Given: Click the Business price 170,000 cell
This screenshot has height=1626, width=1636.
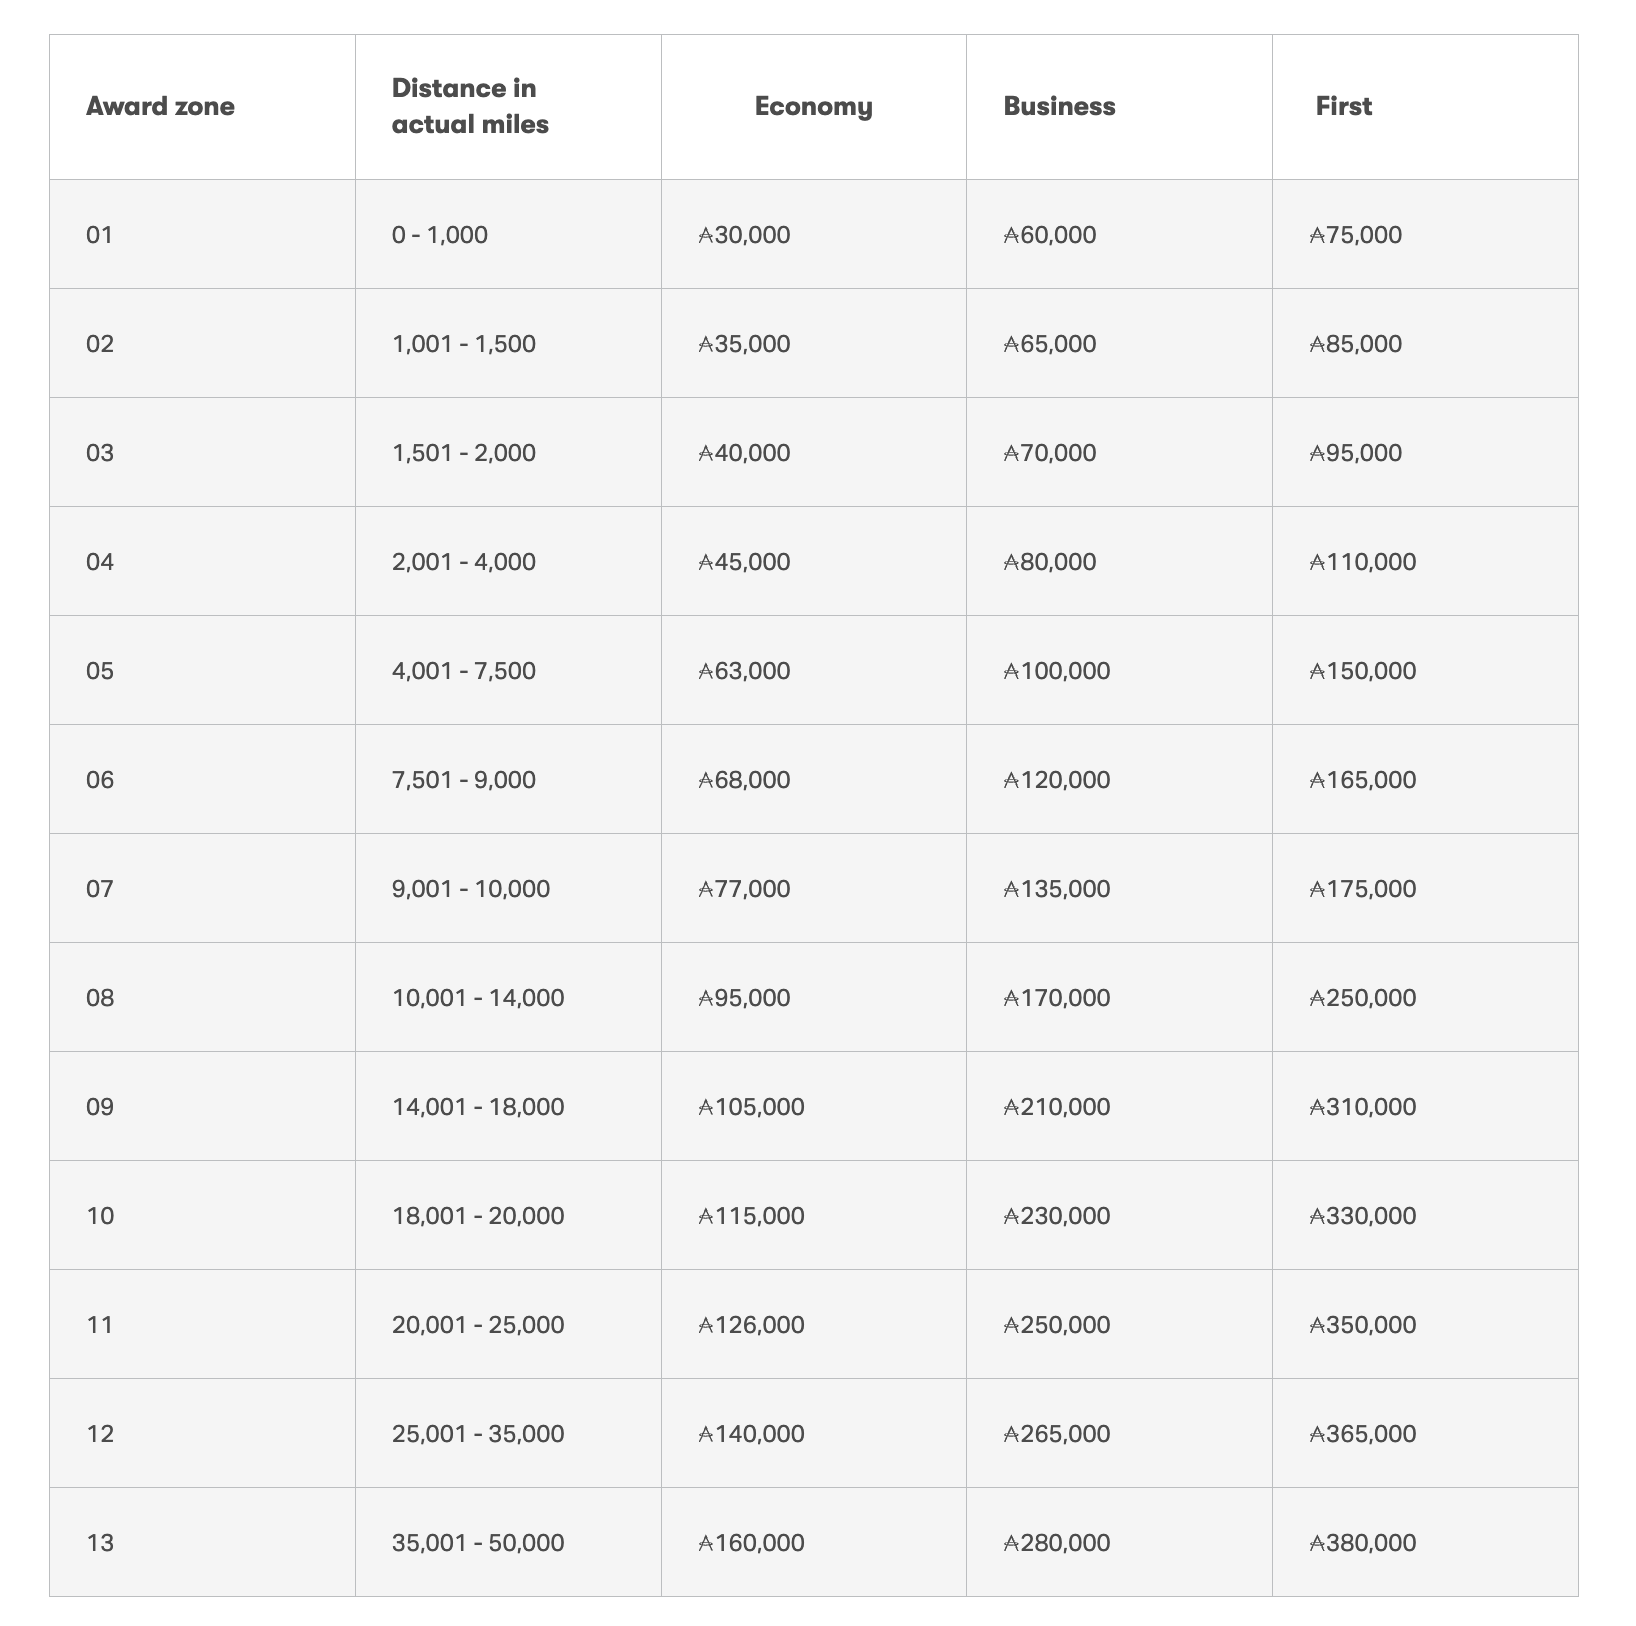Looking at the screenshot, I should coord(1119,998).
